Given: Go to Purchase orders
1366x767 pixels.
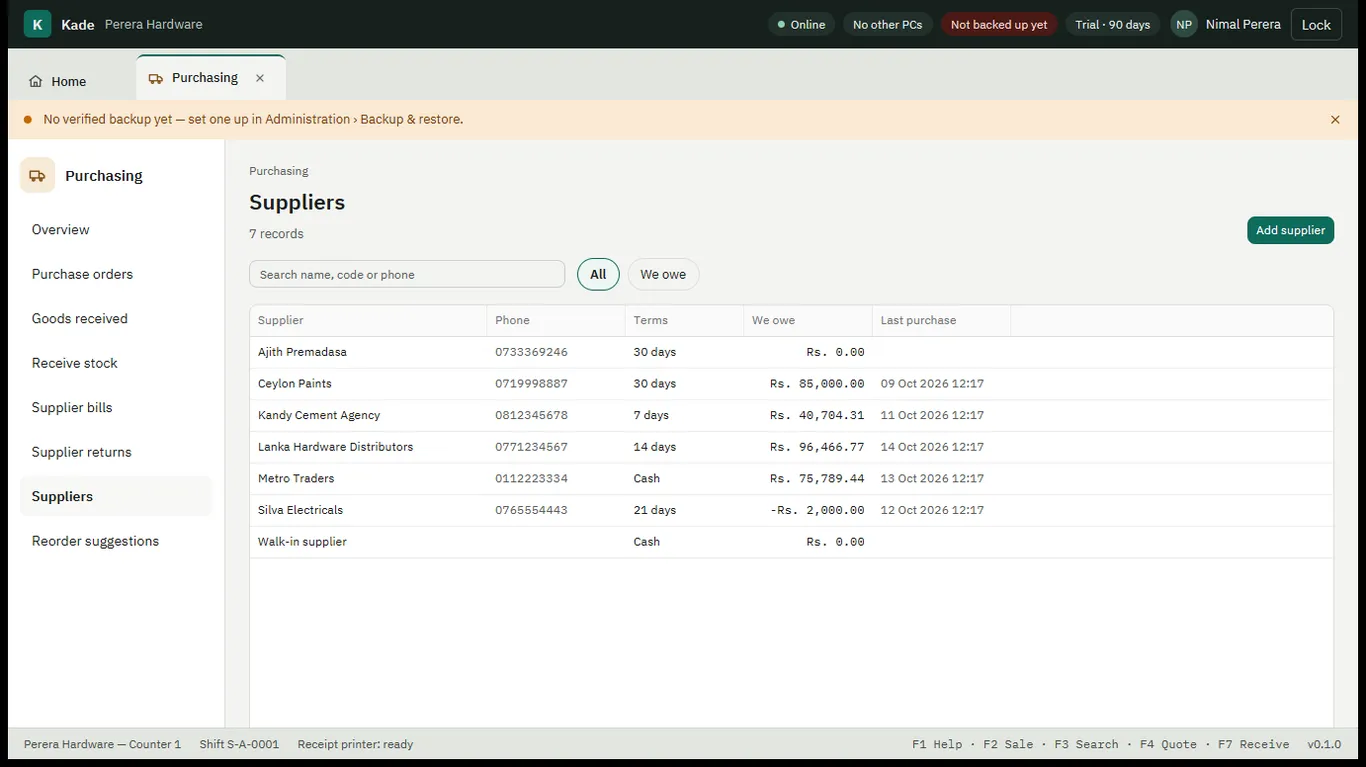Looking at the screenshot, I should pyautogui.click(x=116, y=274).
